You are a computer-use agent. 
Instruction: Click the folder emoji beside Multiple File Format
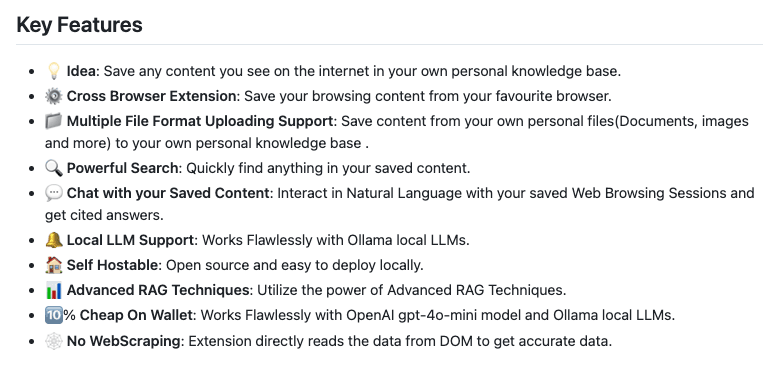click(53, 121)
